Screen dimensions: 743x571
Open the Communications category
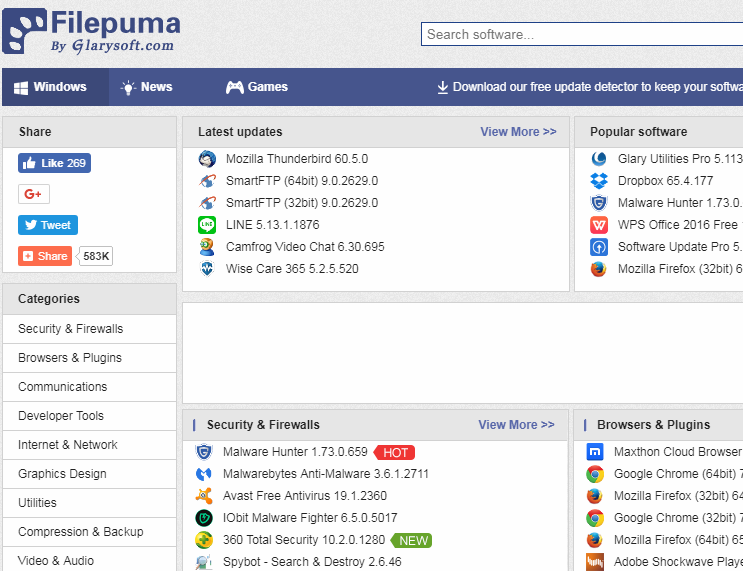click(x=90, y=387)
